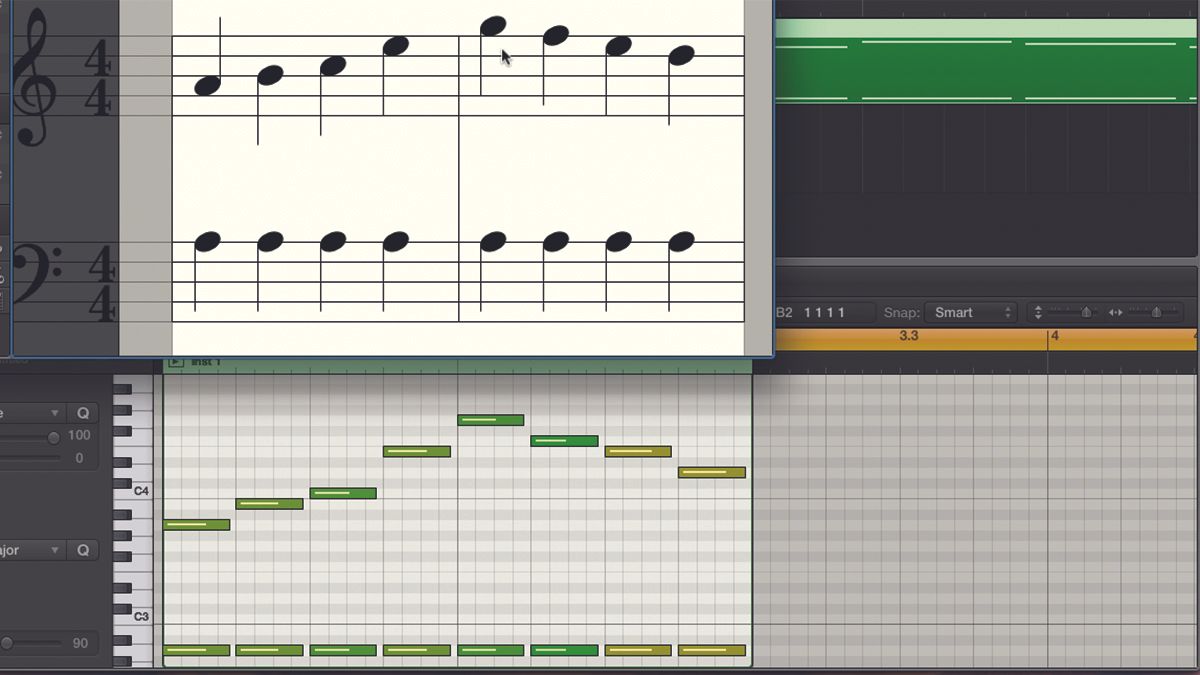Click the position display showing 1 1 1 1
Image resolution: width=1200 pixels, height=675 pixels.
822,311
